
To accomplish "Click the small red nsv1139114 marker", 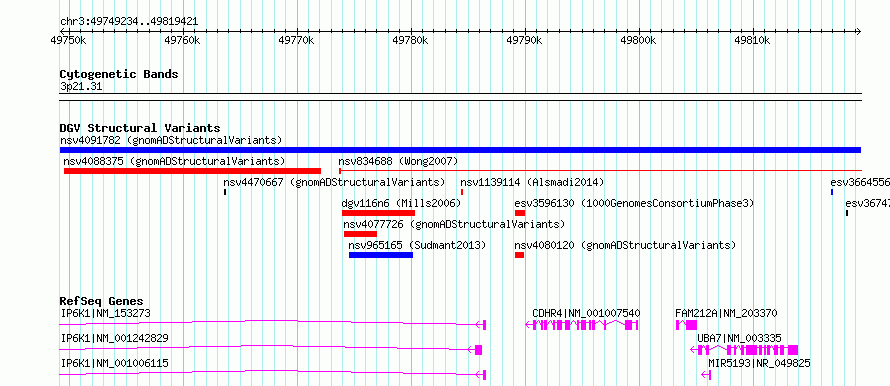I will (x=462, y=192).
